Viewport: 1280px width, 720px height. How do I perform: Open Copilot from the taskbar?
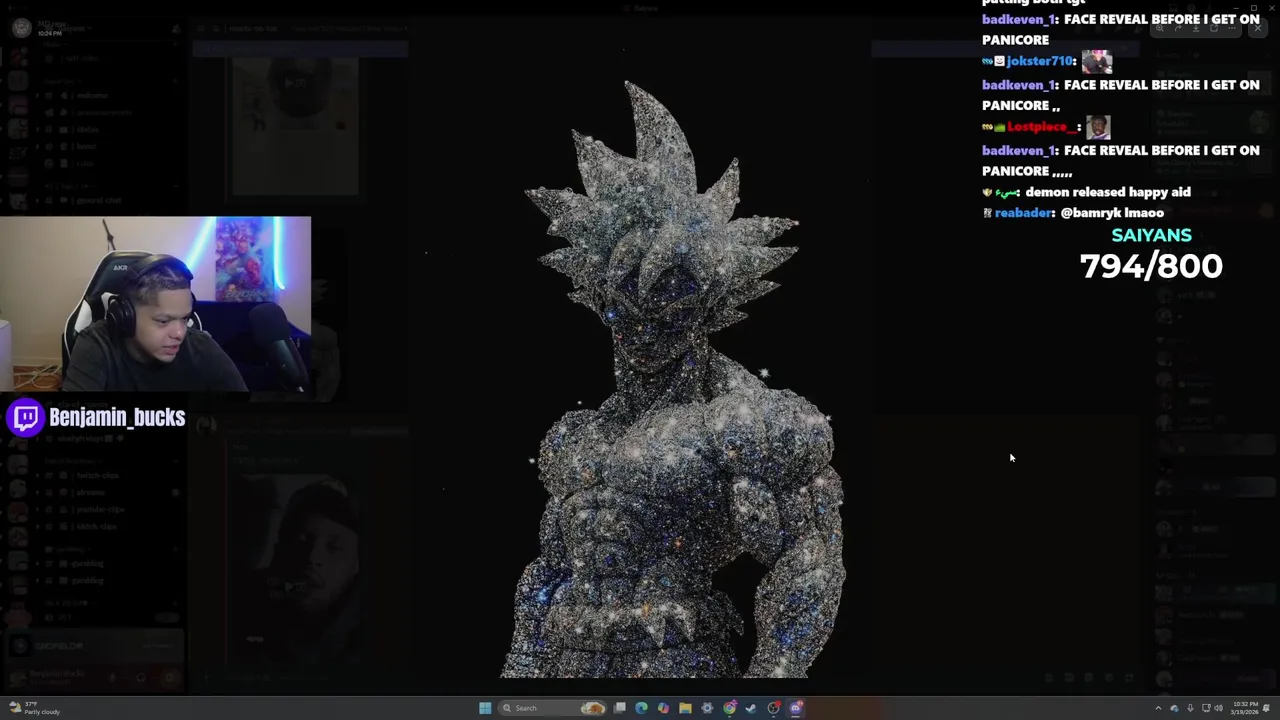pos(663,708)
